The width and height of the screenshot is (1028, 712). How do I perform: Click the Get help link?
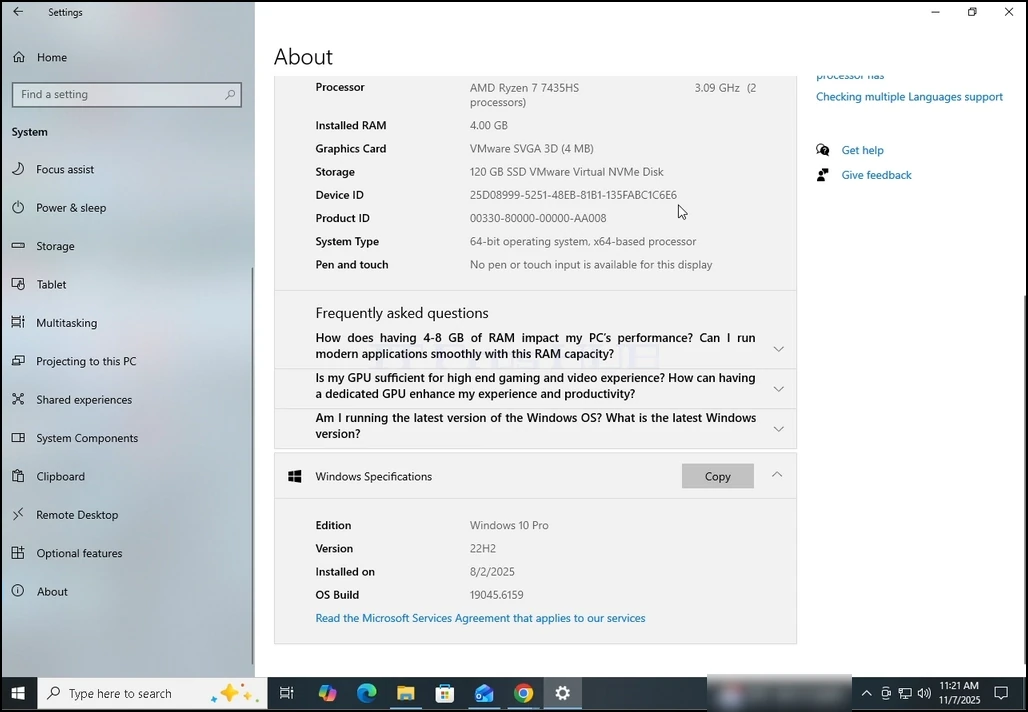pos(862,150)
